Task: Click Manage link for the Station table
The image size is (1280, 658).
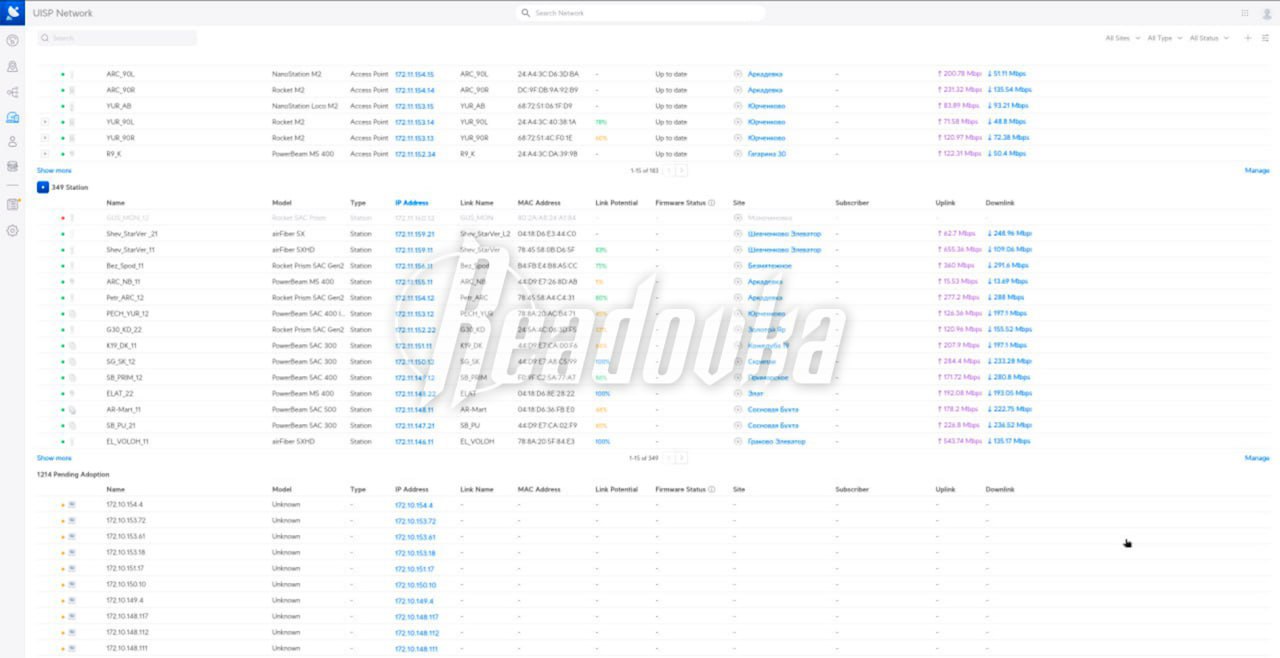Action: 1256,458
